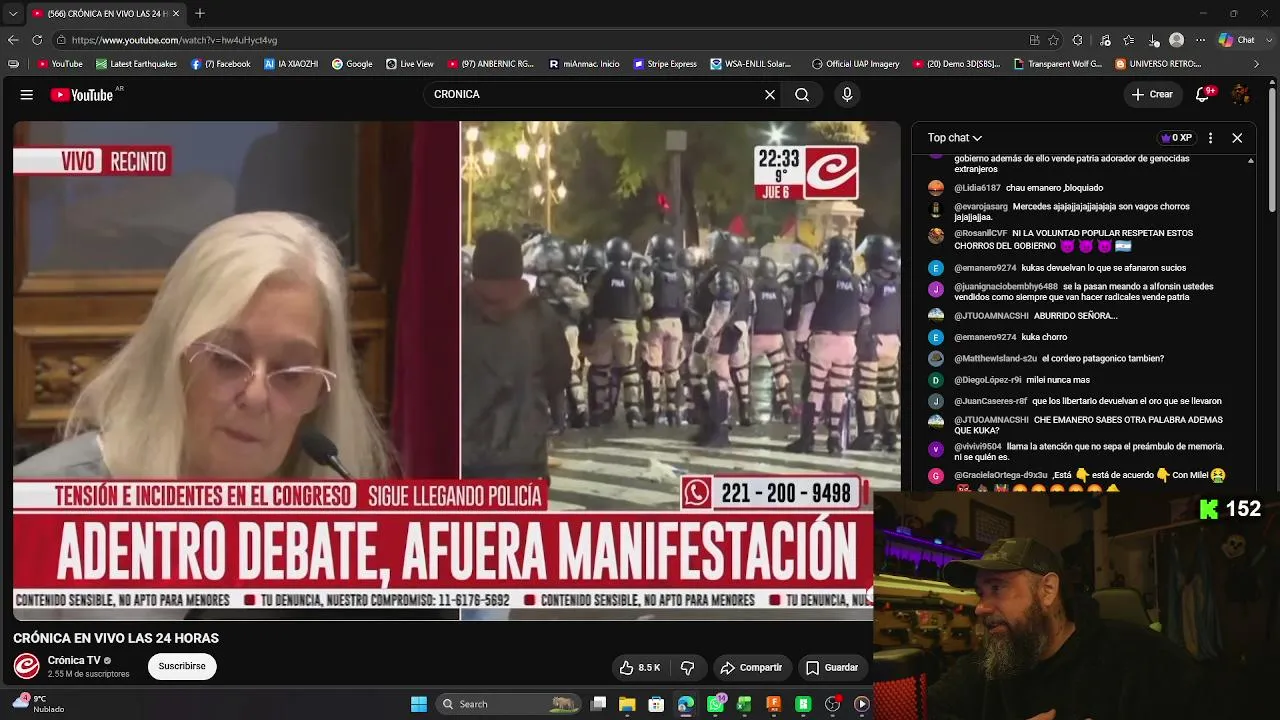Open the Live View bookmark
The image size is (1280, 720).
click(x=410, y=64)
